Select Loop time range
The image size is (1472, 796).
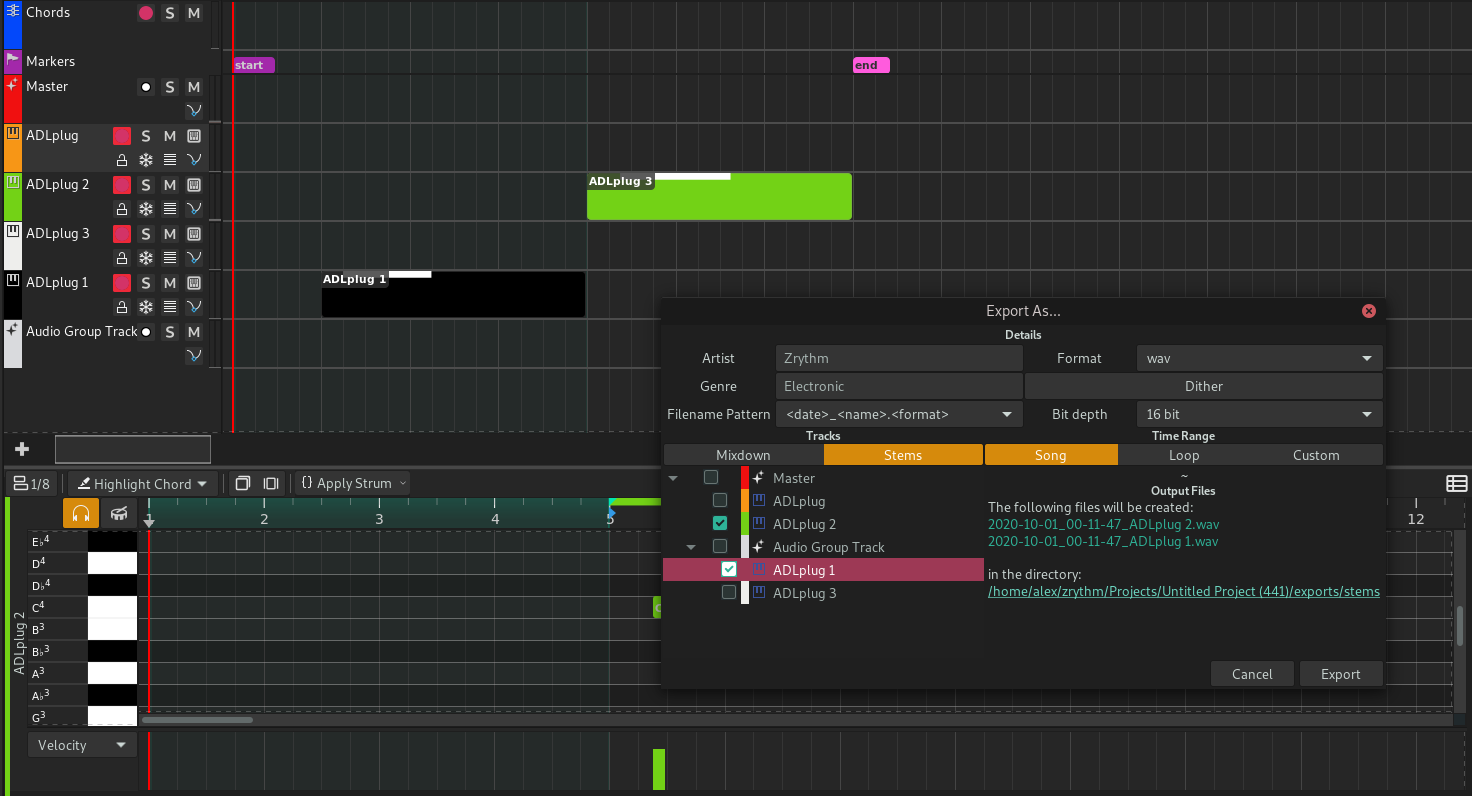pyautogui.click(x=1184, y=455)
